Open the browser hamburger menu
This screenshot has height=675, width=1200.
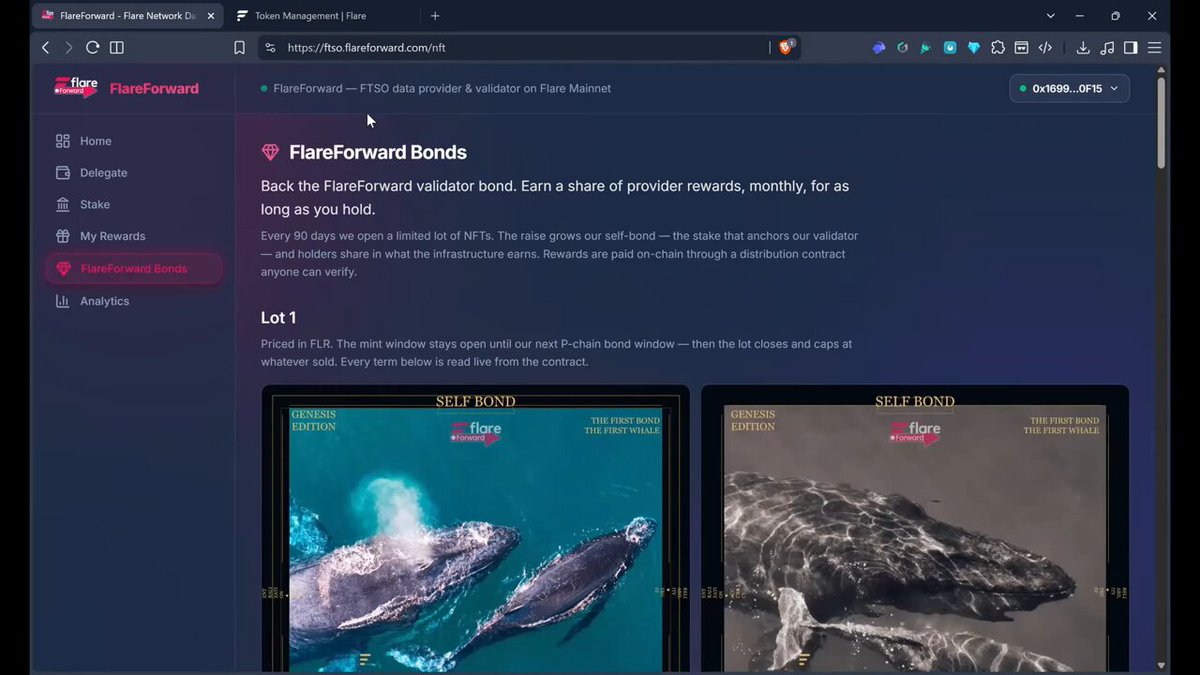[1154, 47]
